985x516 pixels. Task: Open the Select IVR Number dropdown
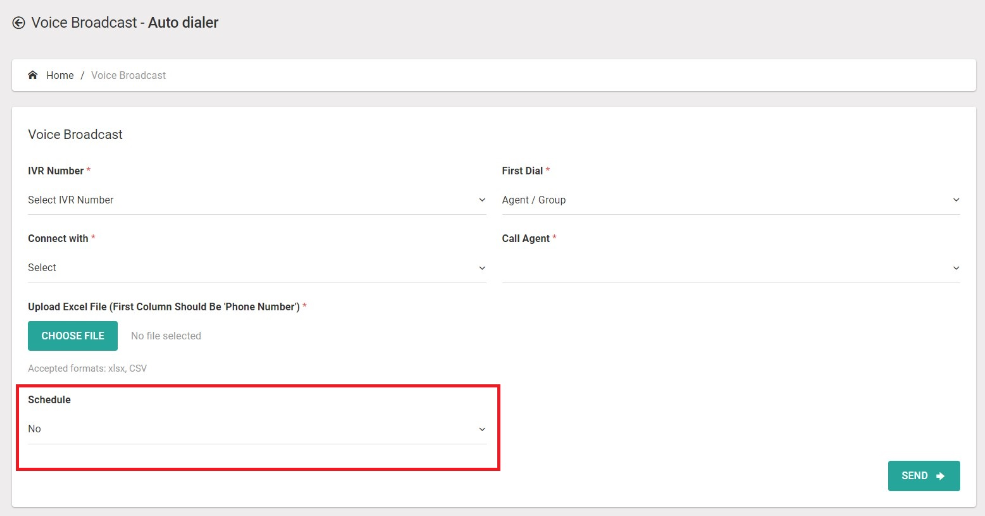[257, 200]
